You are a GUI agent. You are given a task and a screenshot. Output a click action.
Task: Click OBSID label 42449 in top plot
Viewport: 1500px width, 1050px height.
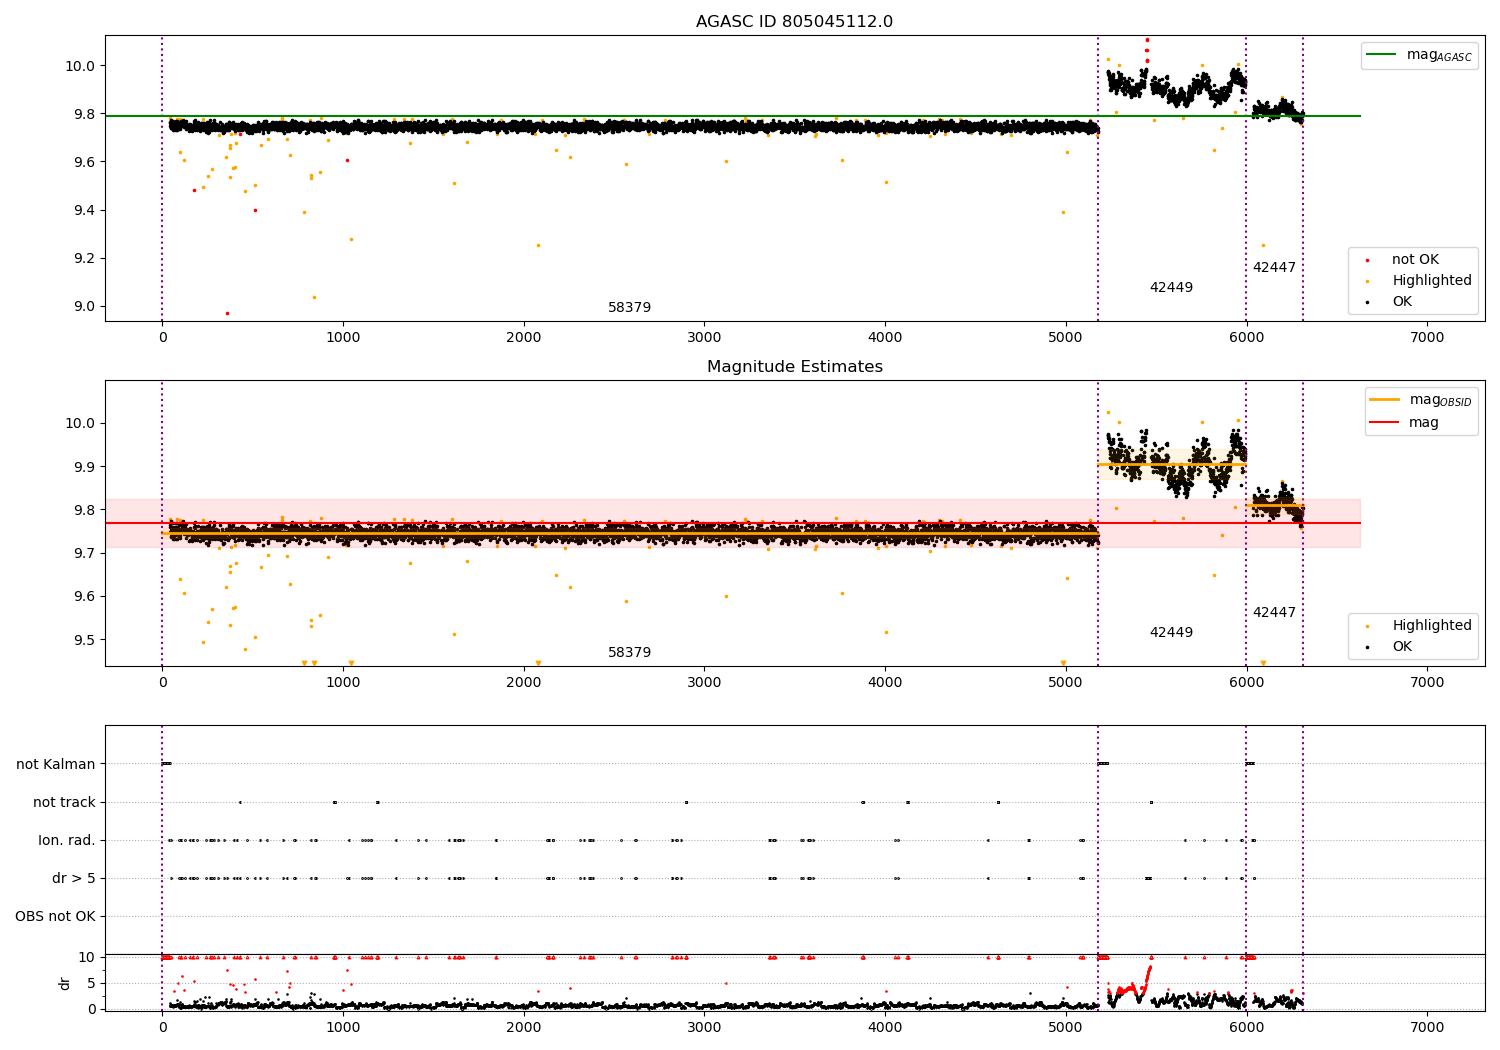(x=1171, y=288)
